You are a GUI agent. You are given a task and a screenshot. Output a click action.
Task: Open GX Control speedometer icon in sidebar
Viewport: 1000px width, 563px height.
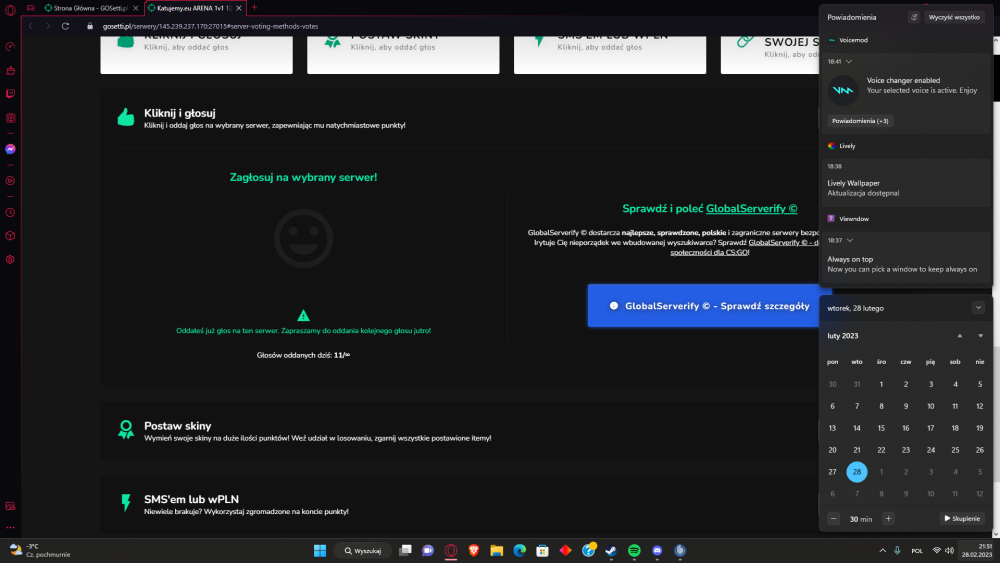click(10, 47)
